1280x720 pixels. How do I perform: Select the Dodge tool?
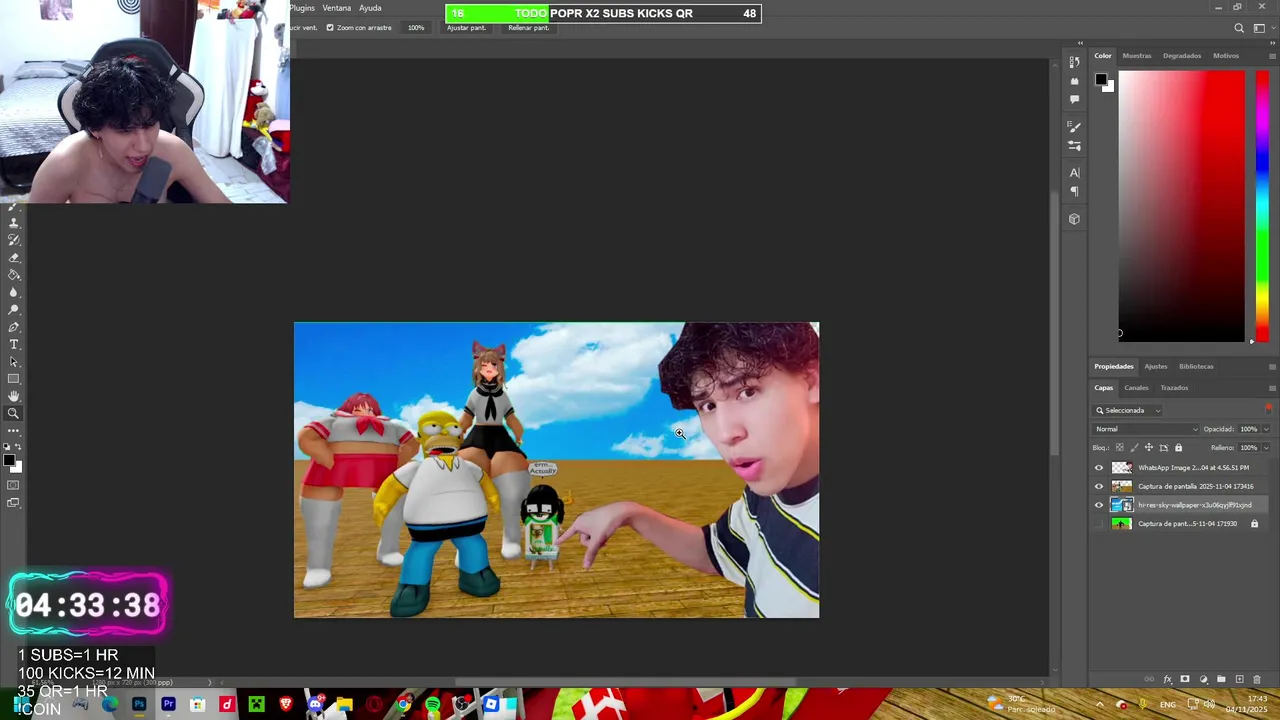point(14,309)
